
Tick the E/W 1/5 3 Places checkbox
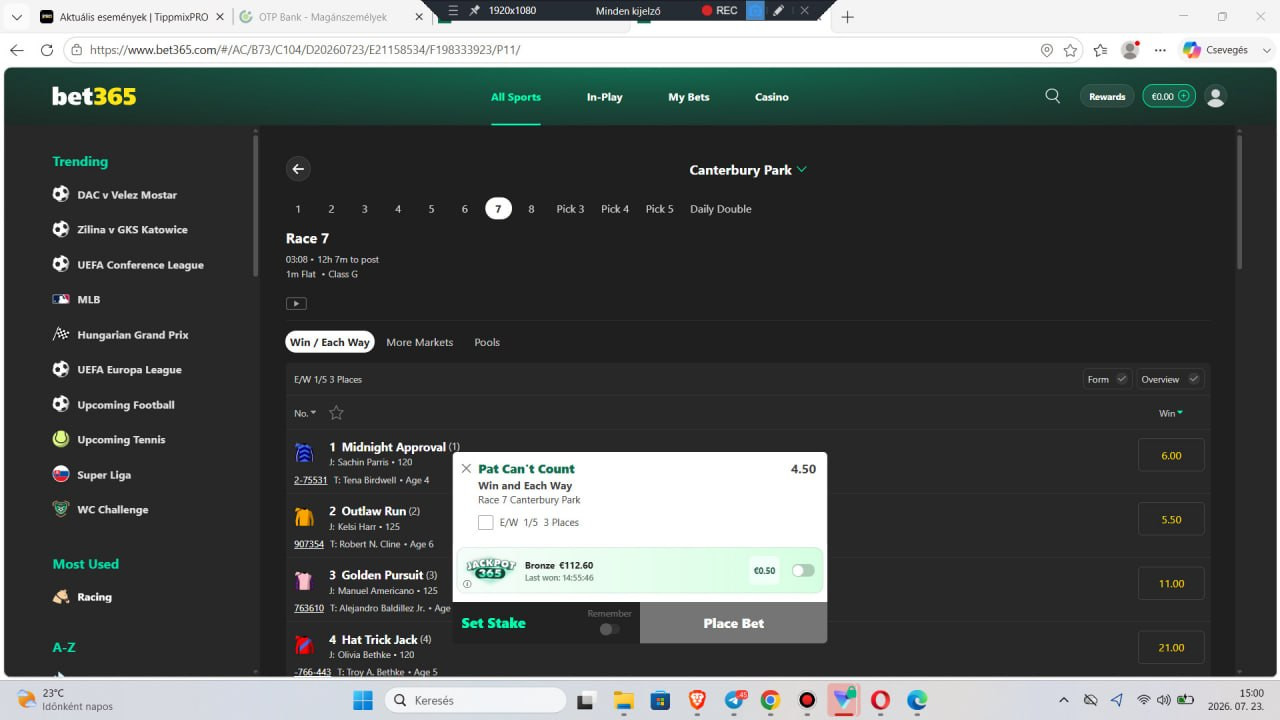click(x=486, y=522)
